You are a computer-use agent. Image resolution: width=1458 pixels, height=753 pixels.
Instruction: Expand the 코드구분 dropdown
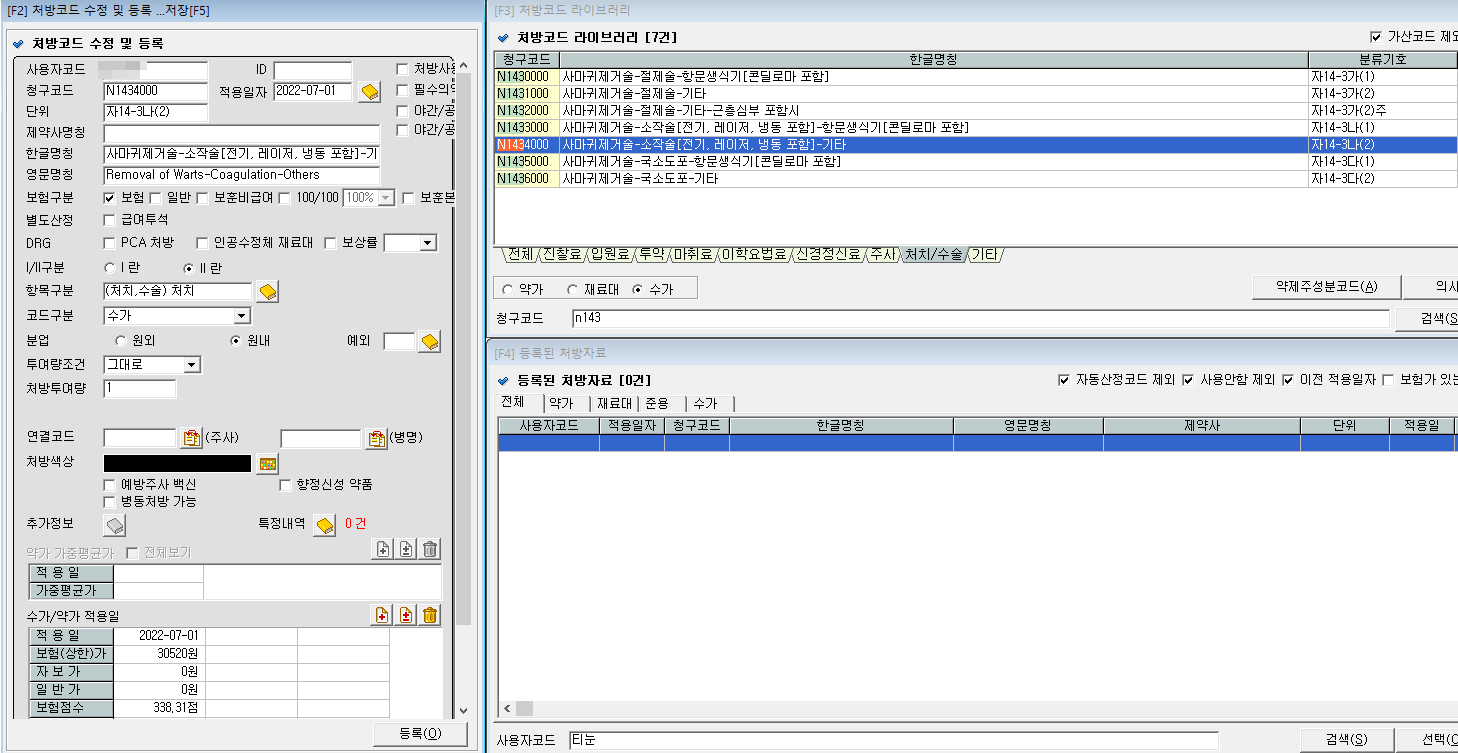pyautogui.click(x=241, y=316)
